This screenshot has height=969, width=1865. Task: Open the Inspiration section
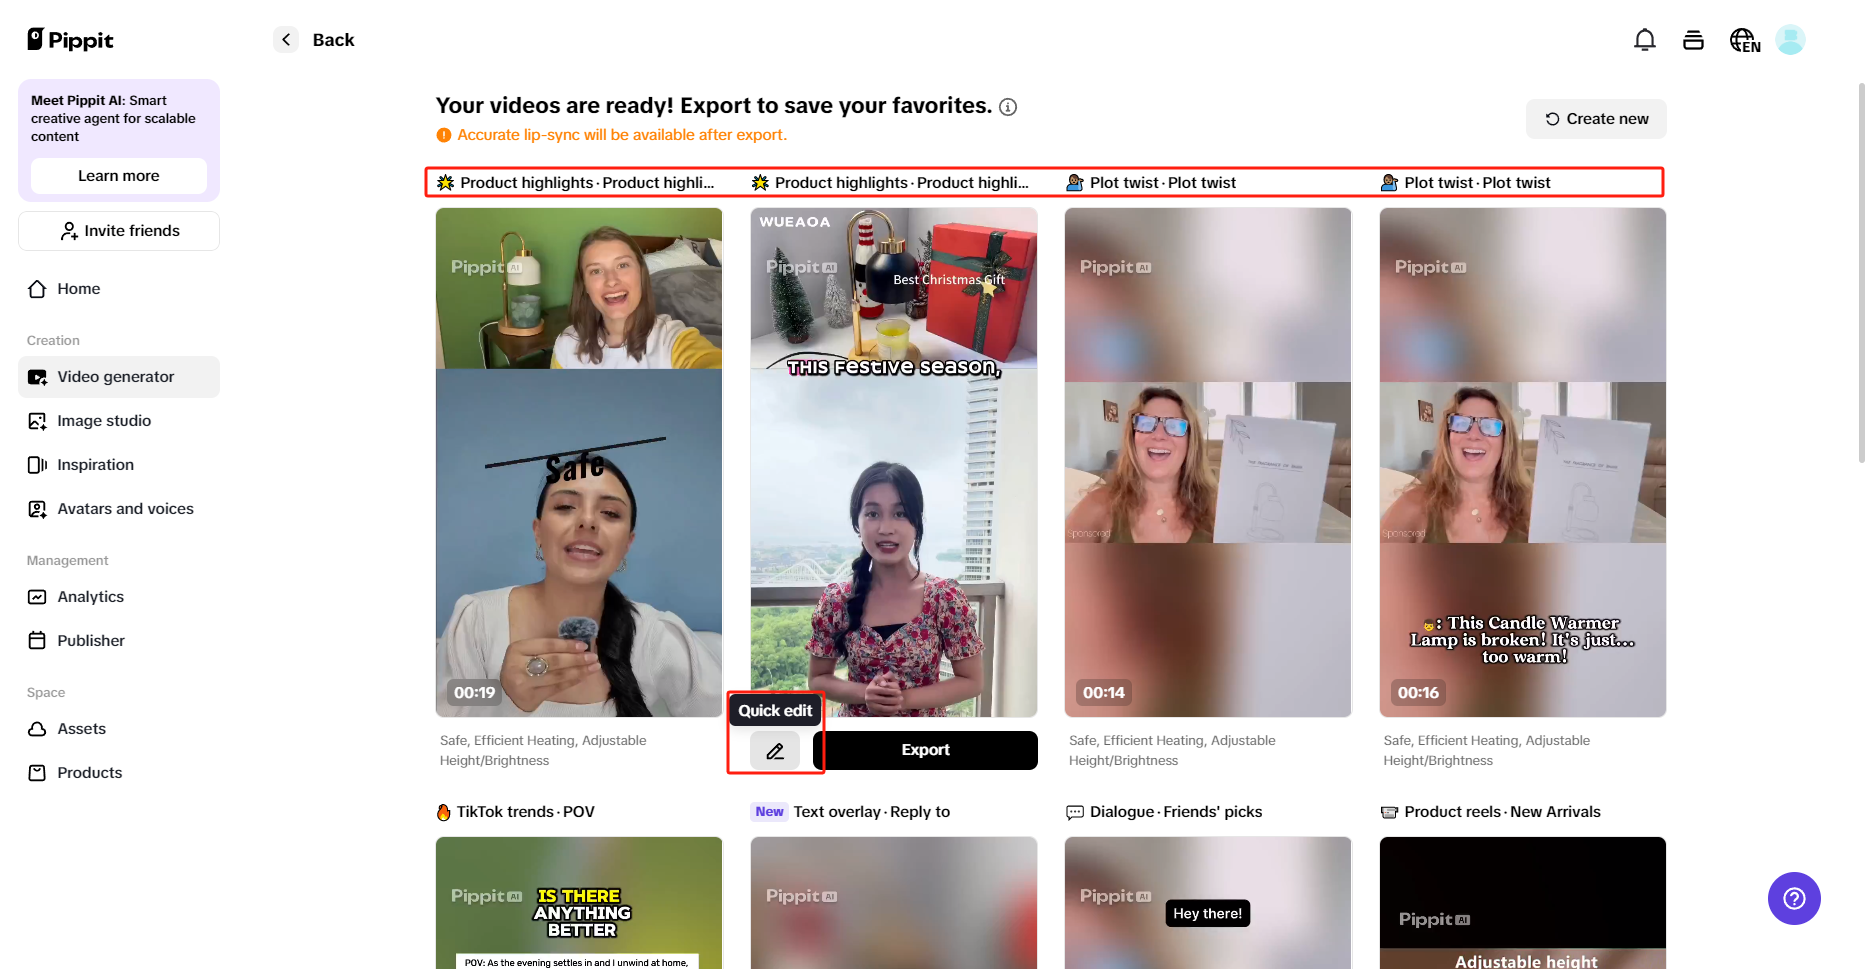(96, 464)
